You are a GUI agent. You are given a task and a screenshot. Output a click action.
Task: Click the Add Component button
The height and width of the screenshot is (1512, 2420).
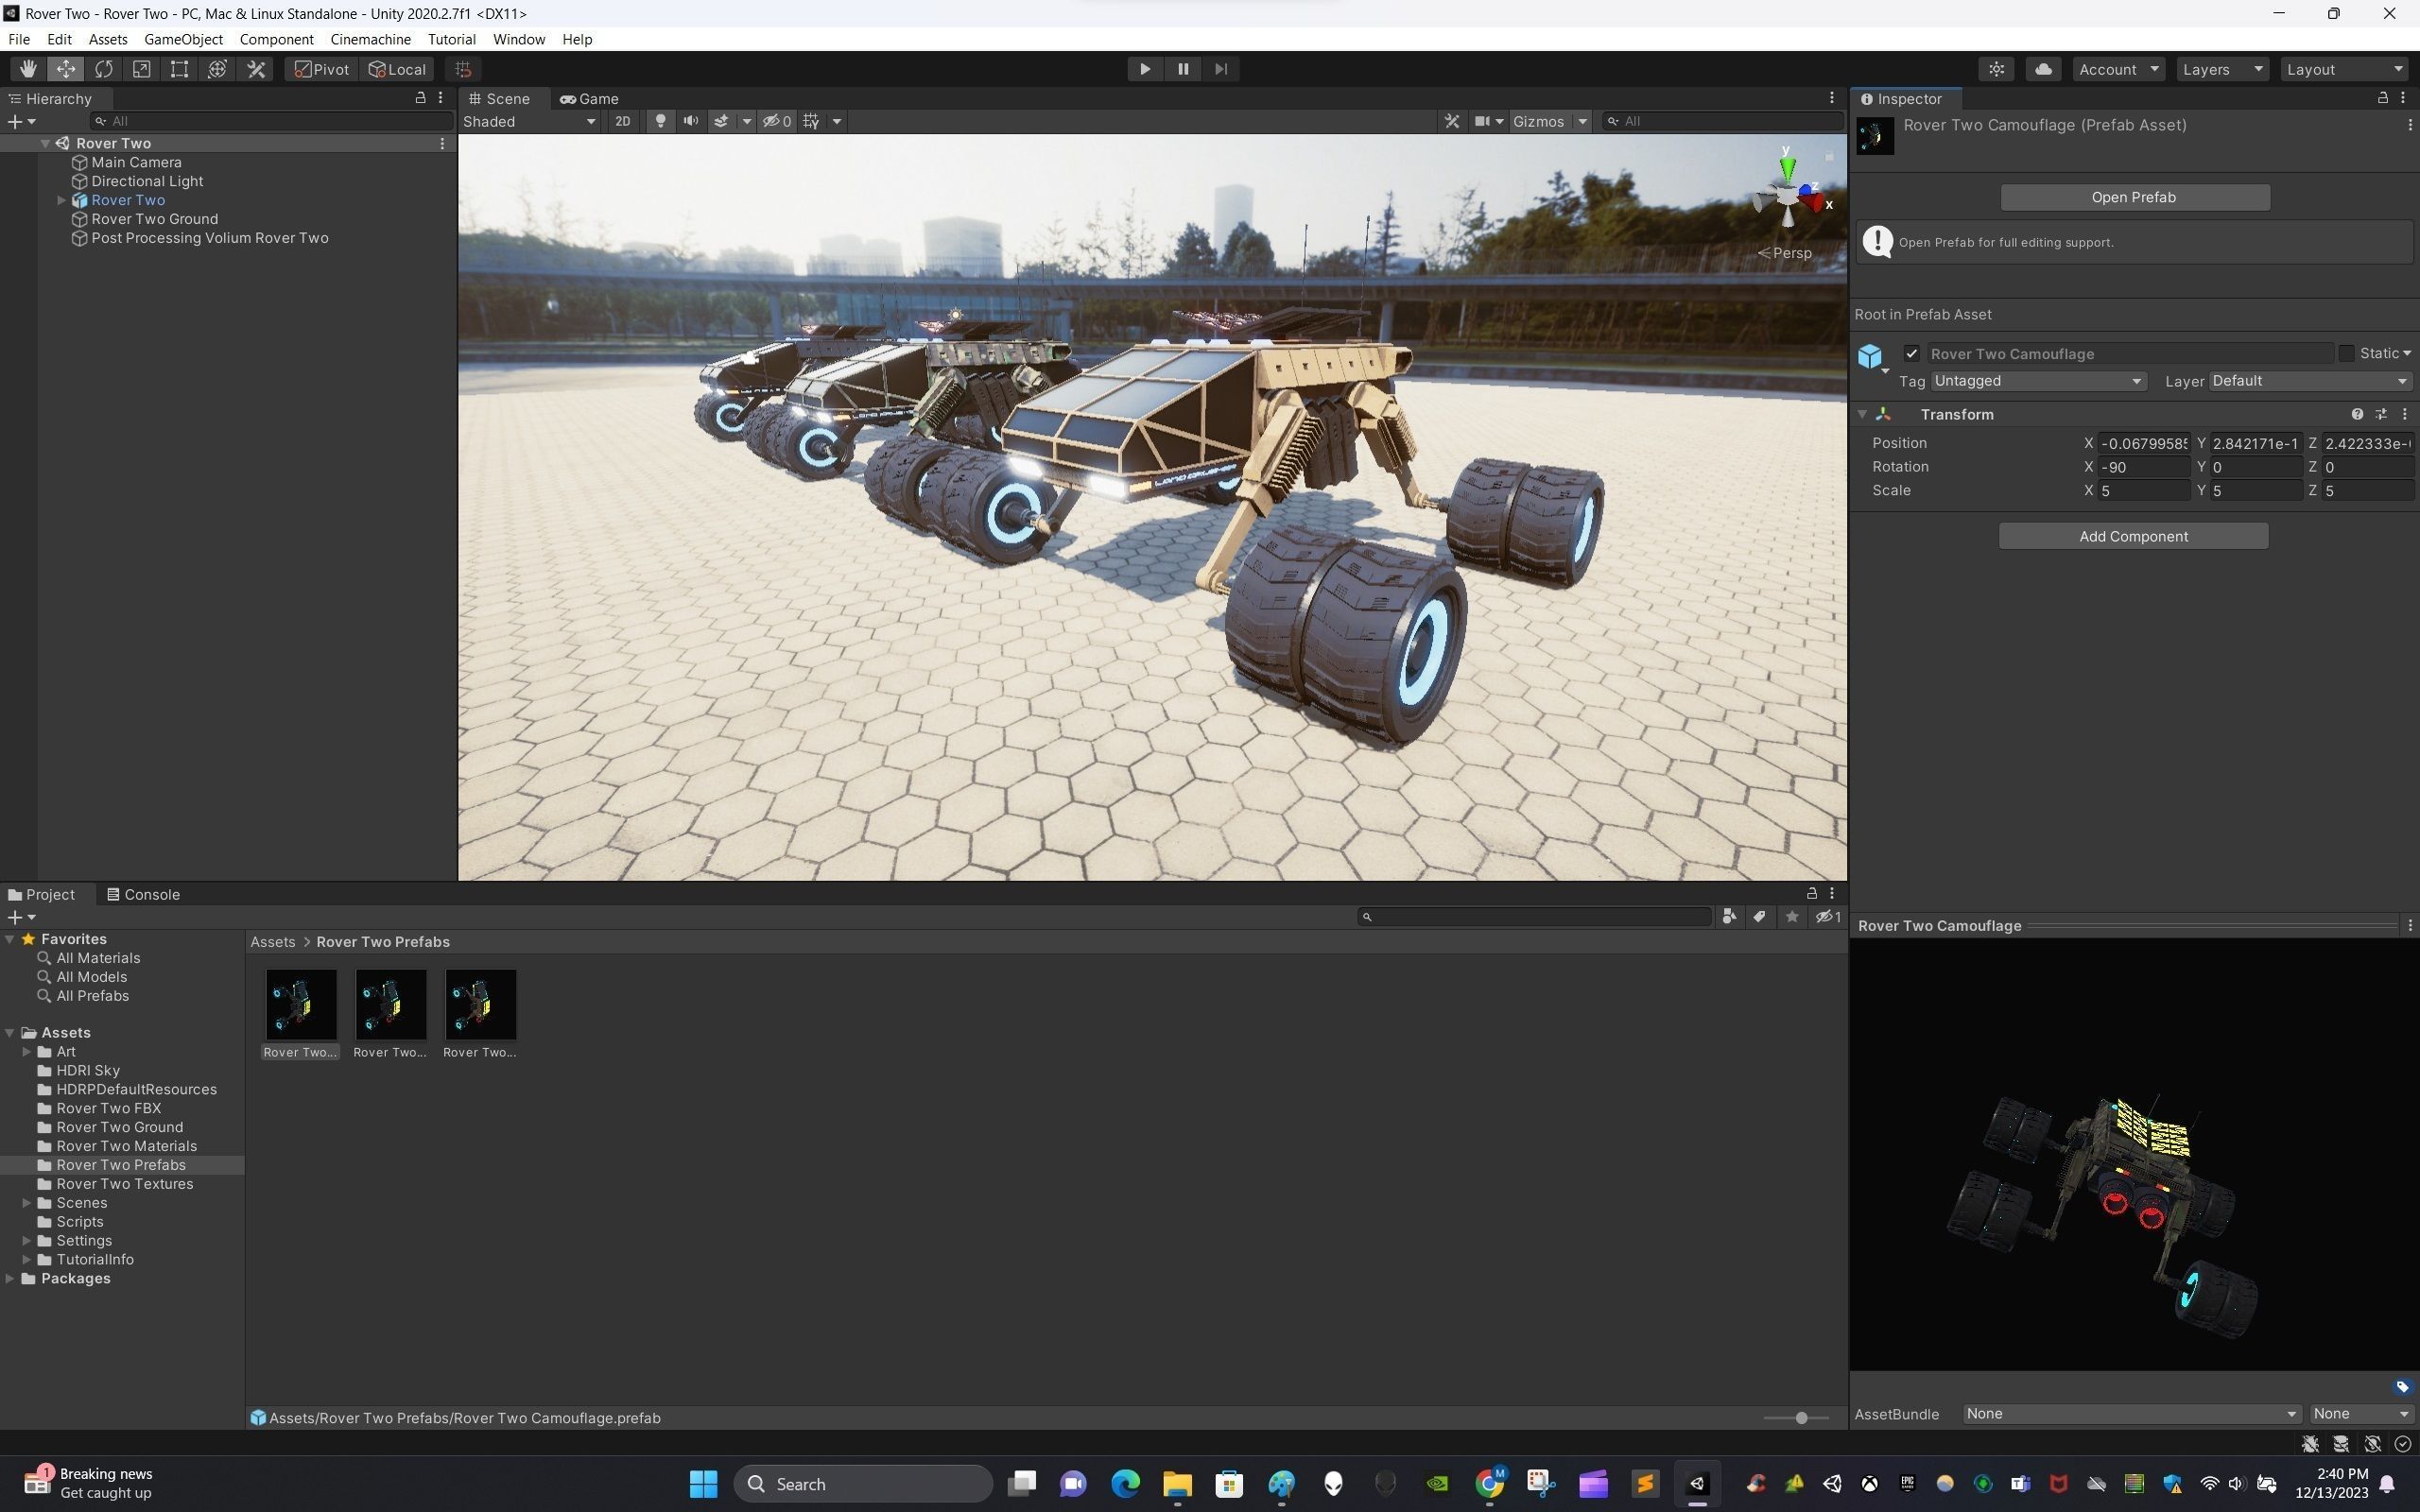pyautogui.click(x=2132, y=536)
